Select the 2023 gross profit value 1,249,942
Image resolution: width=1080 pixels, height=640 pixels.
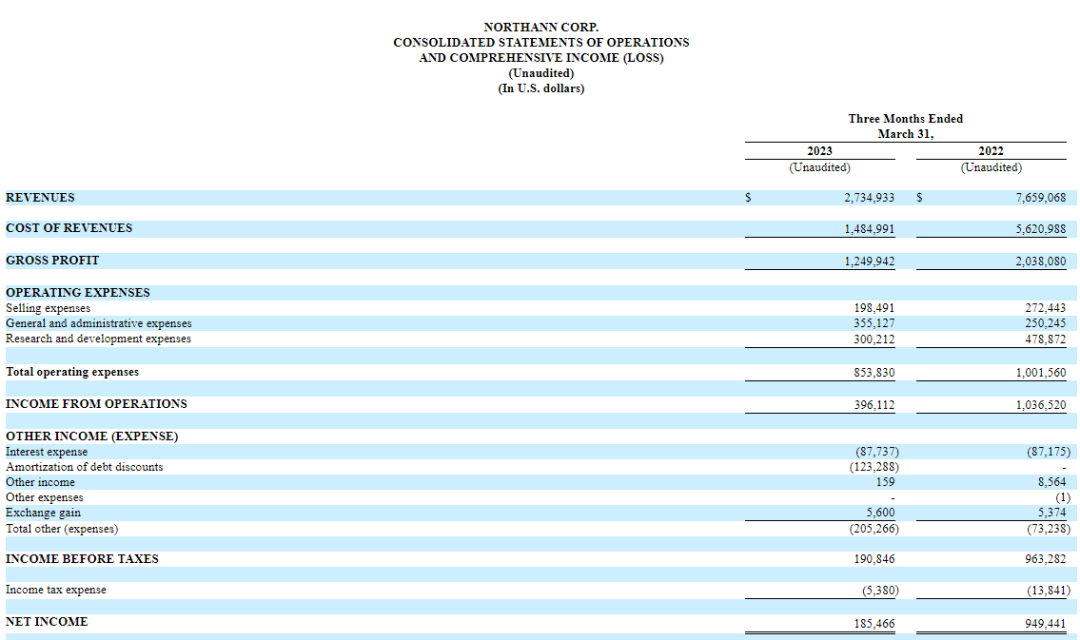(869, 260)
